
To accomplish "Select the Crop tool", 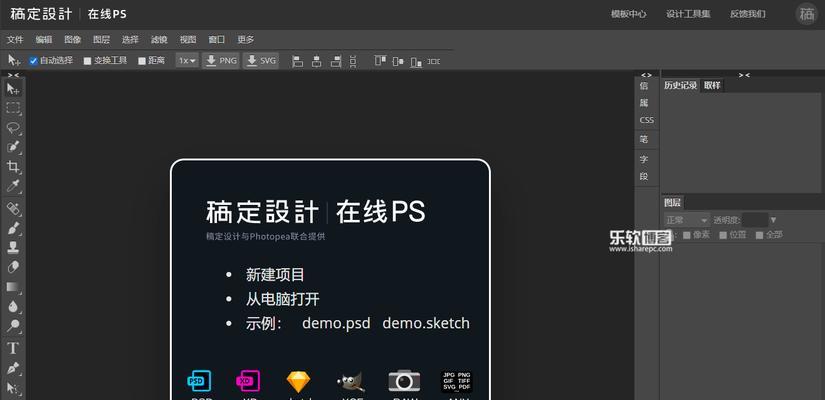I will (x=13, y=167).
